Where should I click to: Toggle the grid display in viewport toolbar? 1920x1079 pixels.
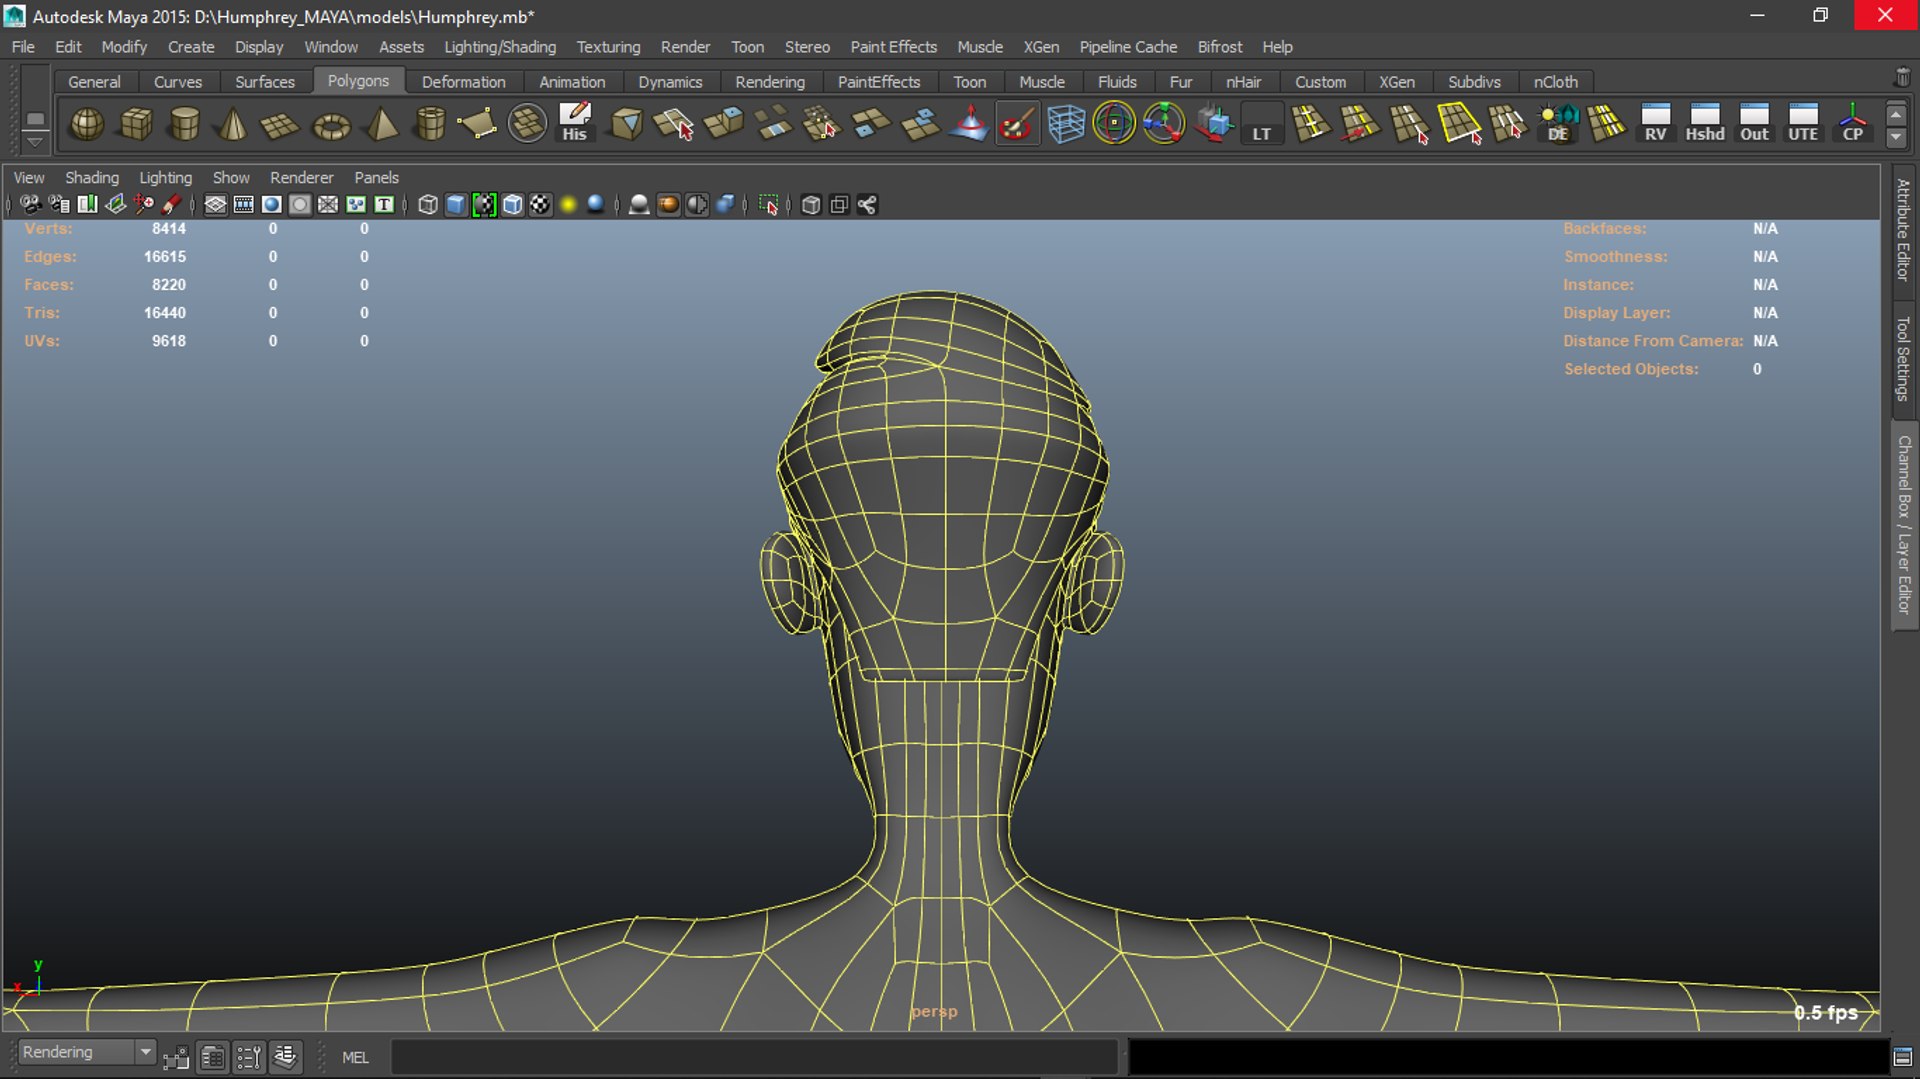(x=215, y=205)
